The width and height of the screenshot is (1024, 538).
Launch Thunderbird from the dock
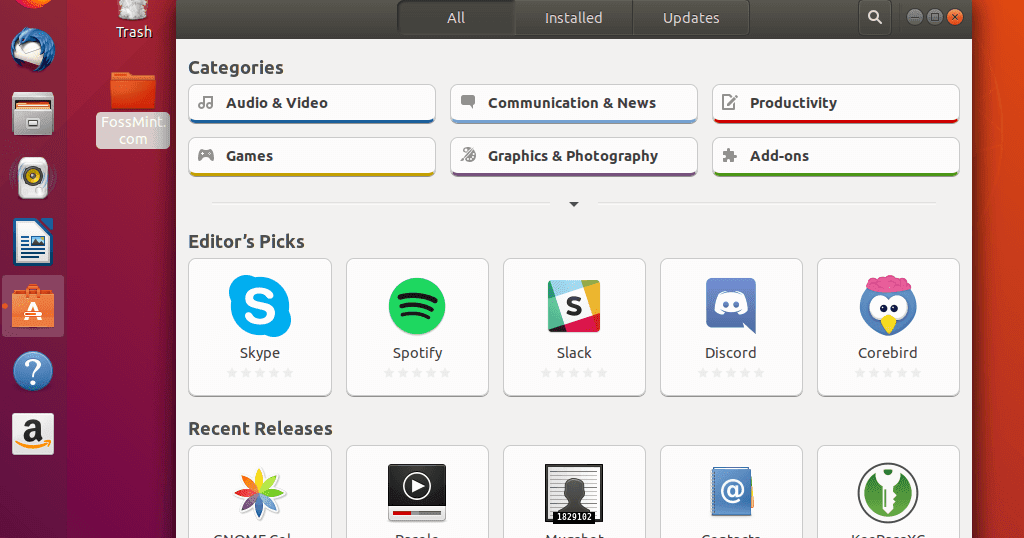point(33,50)
